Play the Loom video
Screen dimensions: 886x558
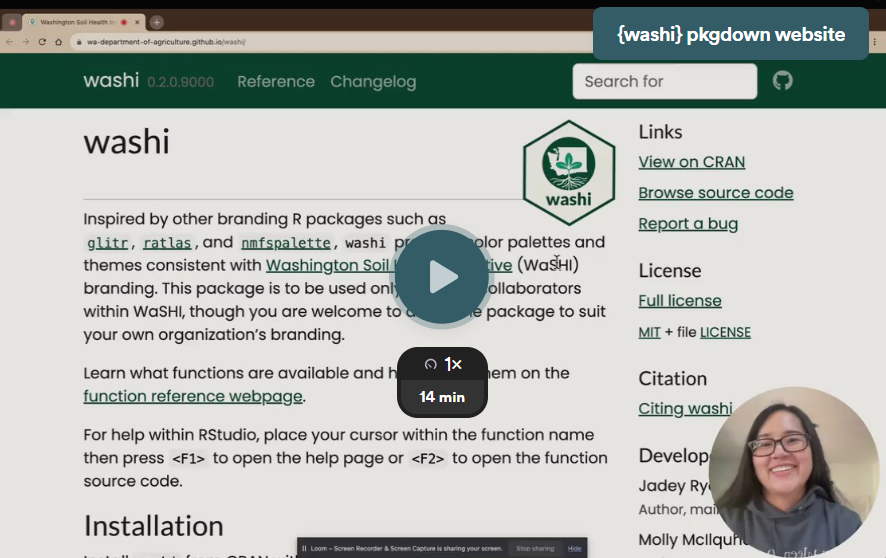pyautogui.click(x=442, y=277)
